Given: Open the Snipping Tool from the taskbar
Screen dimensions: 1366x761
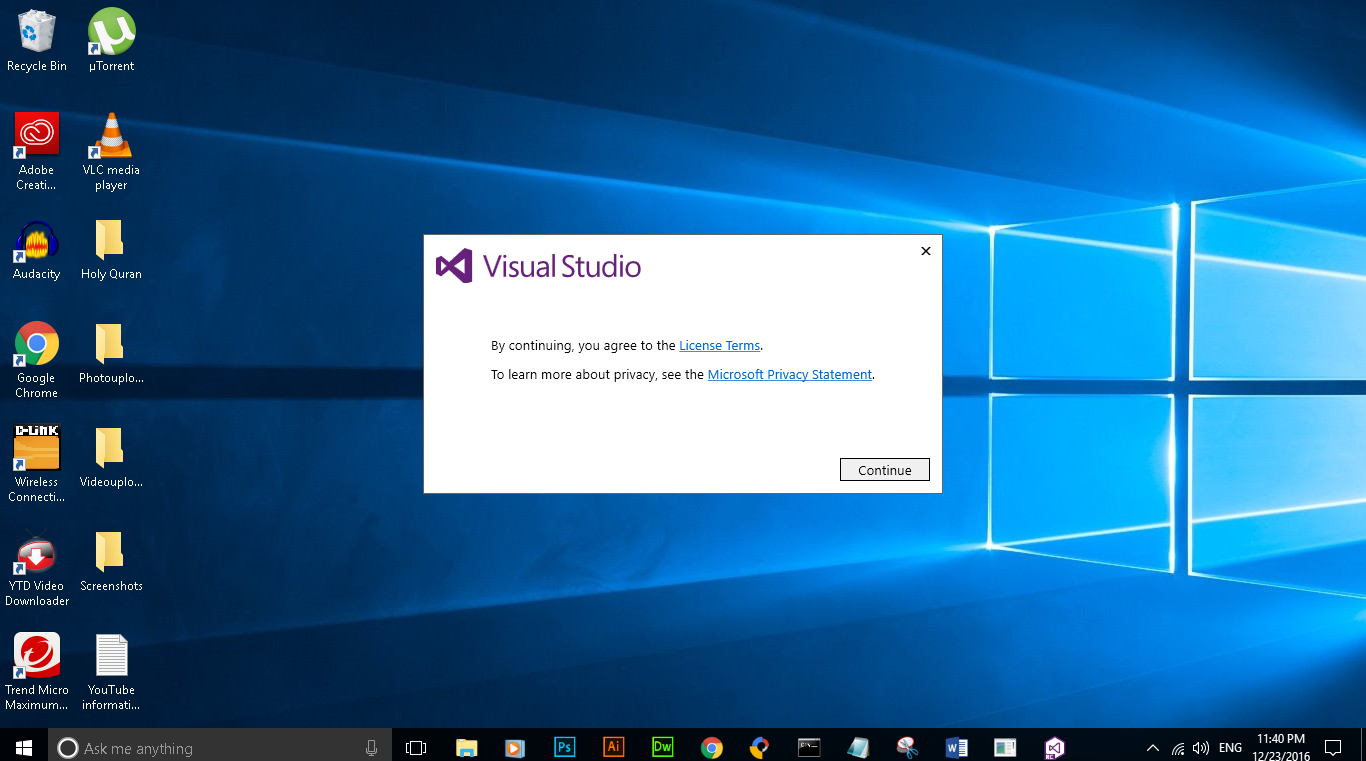Looking at the screenshot, I should point(907,747).
